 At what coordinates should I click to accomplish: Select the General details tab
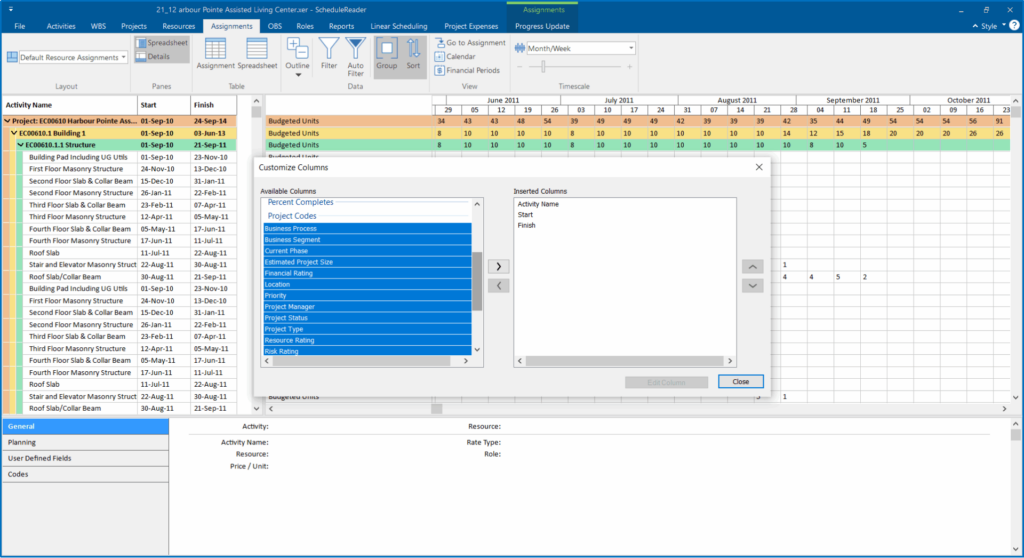[85, 426]
